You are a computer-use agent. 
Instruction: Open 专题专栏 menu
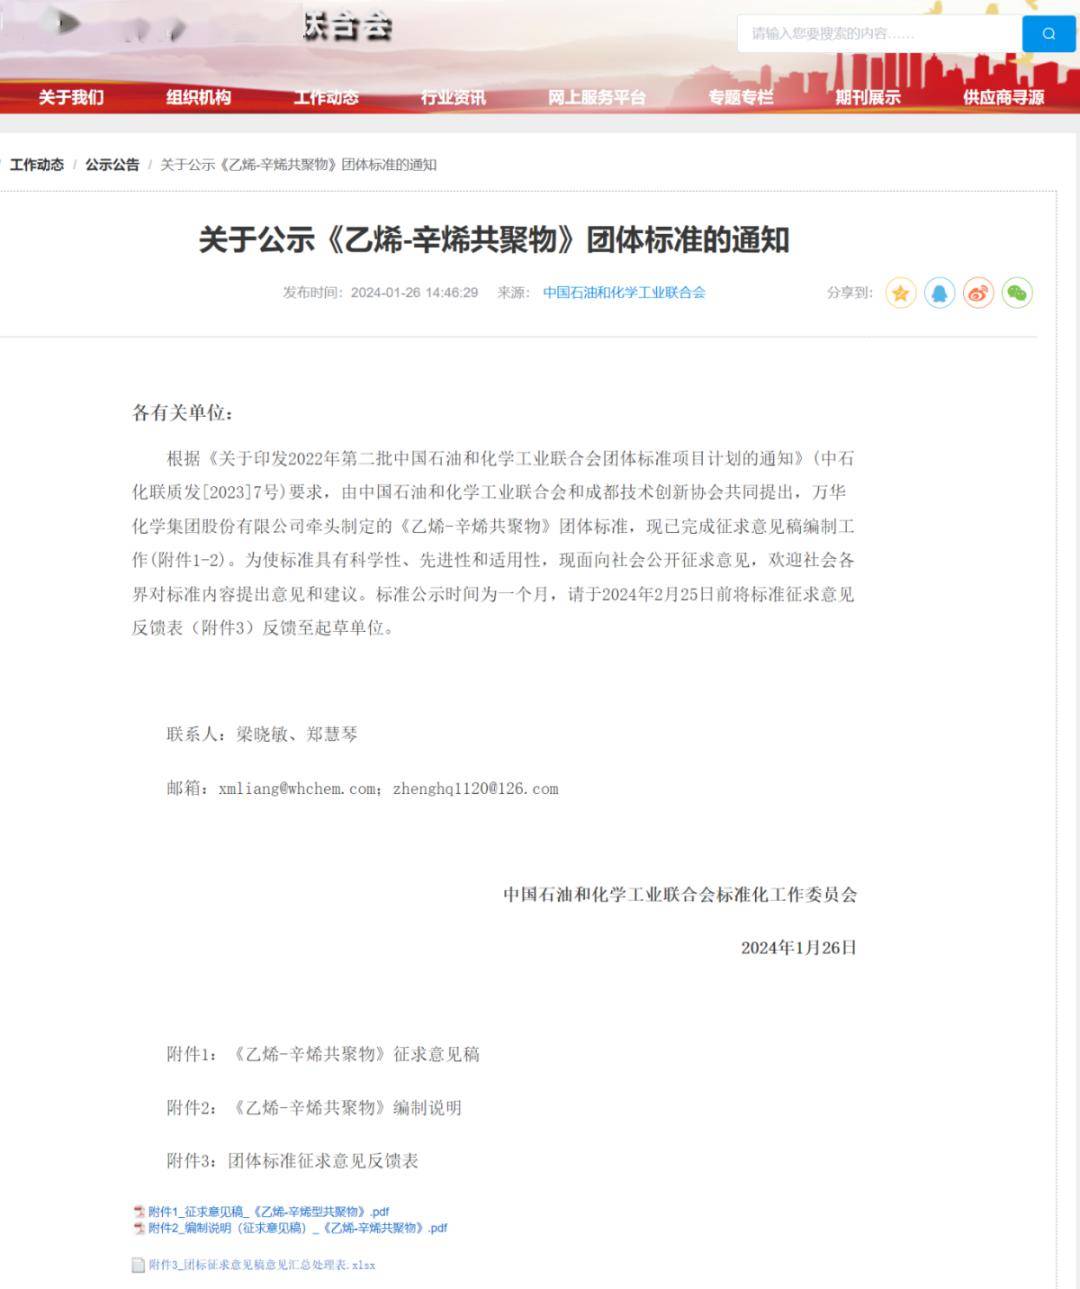[741, 97]
